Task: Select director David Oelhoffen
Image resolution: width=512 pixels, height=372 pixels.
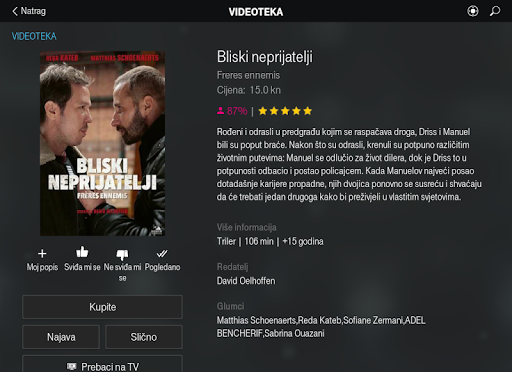Action: tap(246, 281)
